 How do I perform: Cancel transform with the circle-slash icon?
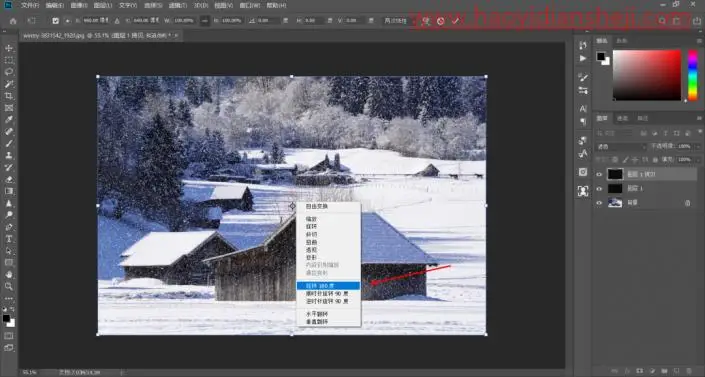coord(441,21)
